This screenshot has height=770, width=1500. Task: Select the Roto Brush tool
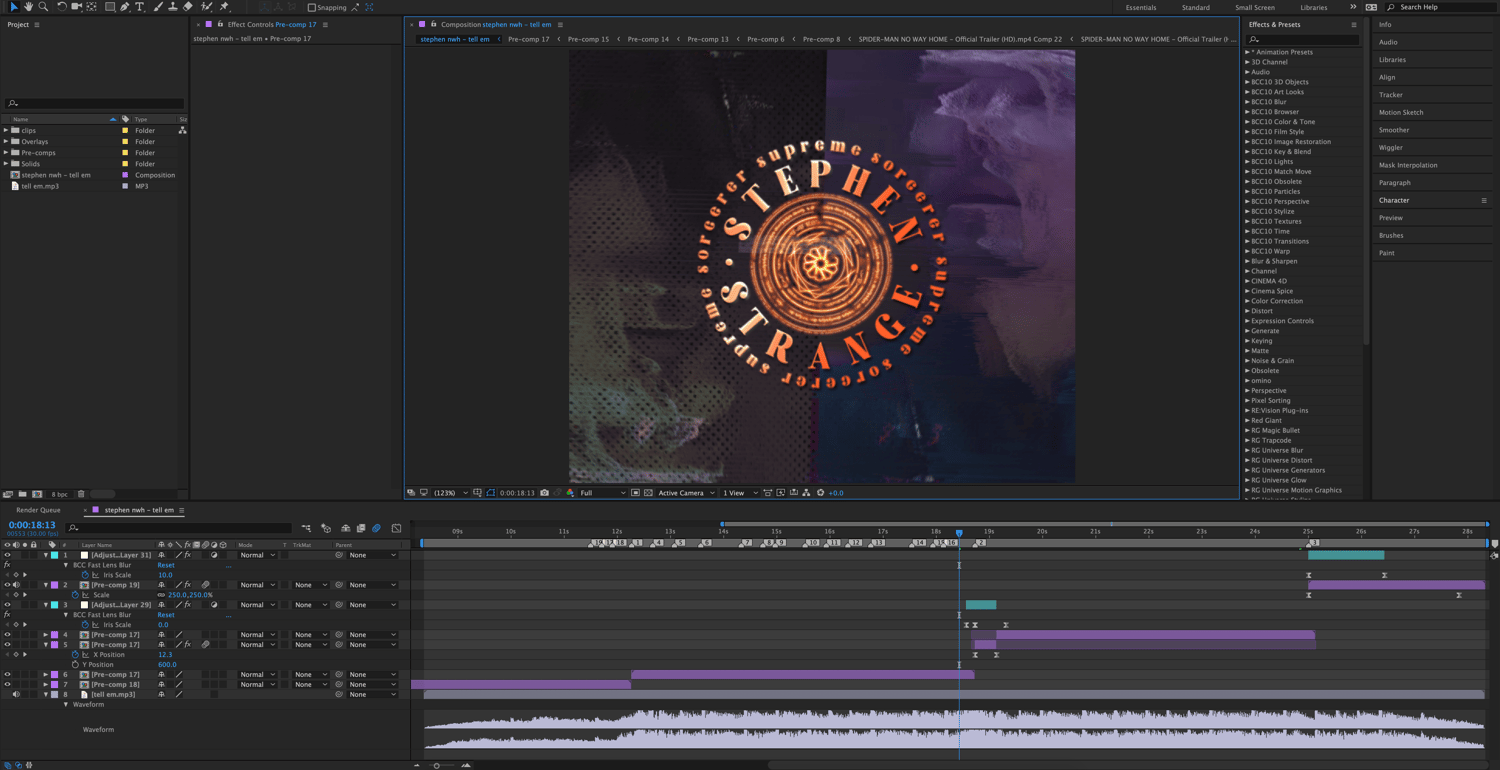(x=207, y=7)
